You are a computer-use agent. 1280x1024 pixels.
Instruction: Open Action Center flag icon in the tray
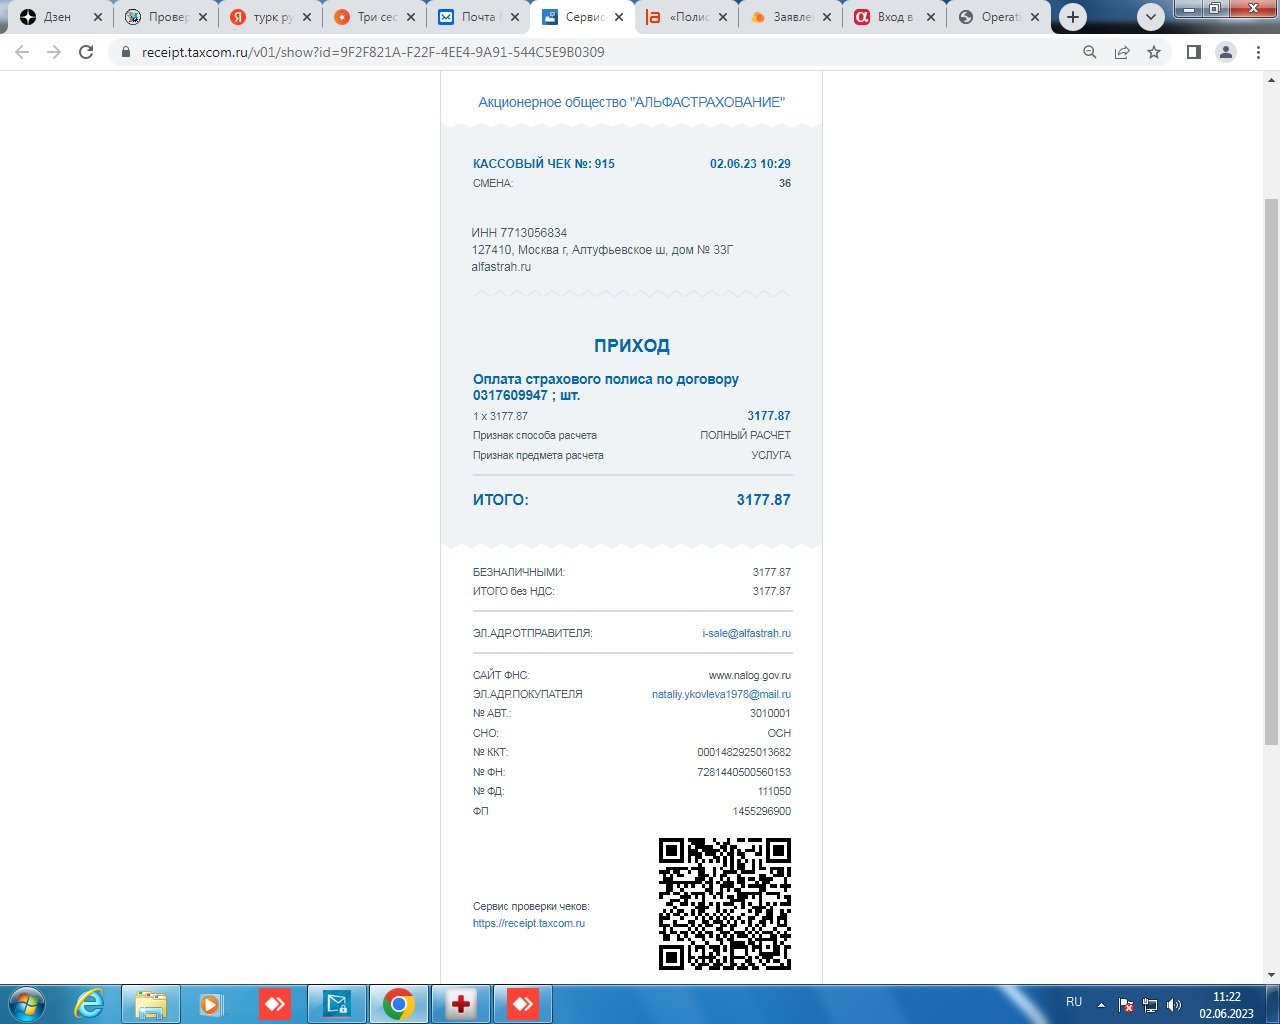[x=1126, y=1005]
